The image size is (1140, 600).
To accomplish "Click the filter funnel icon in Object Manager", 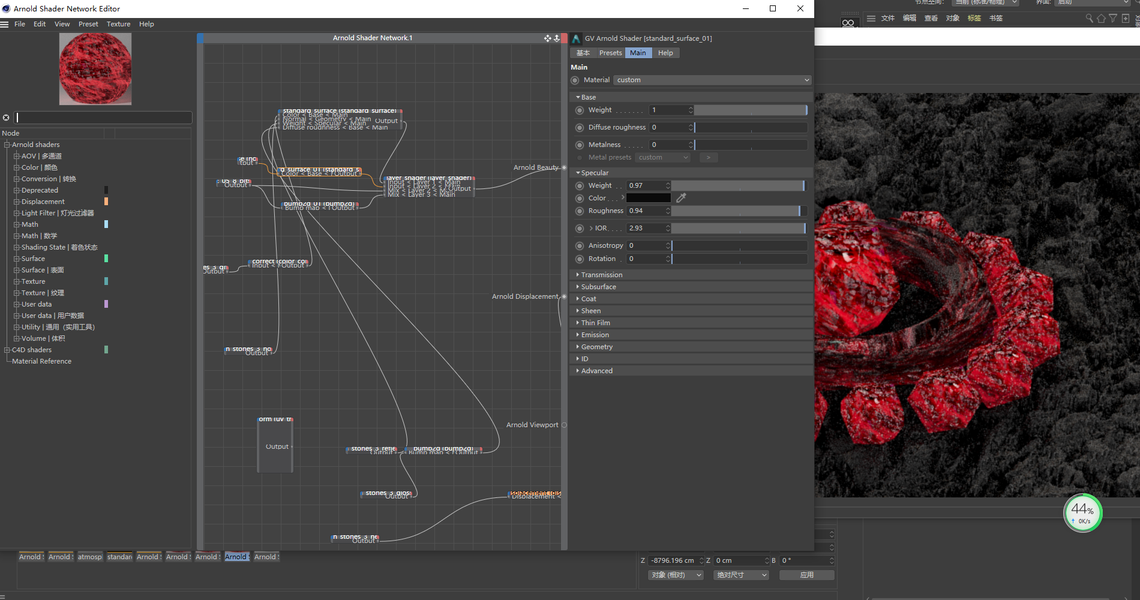I will click(x=1112, y=18).
